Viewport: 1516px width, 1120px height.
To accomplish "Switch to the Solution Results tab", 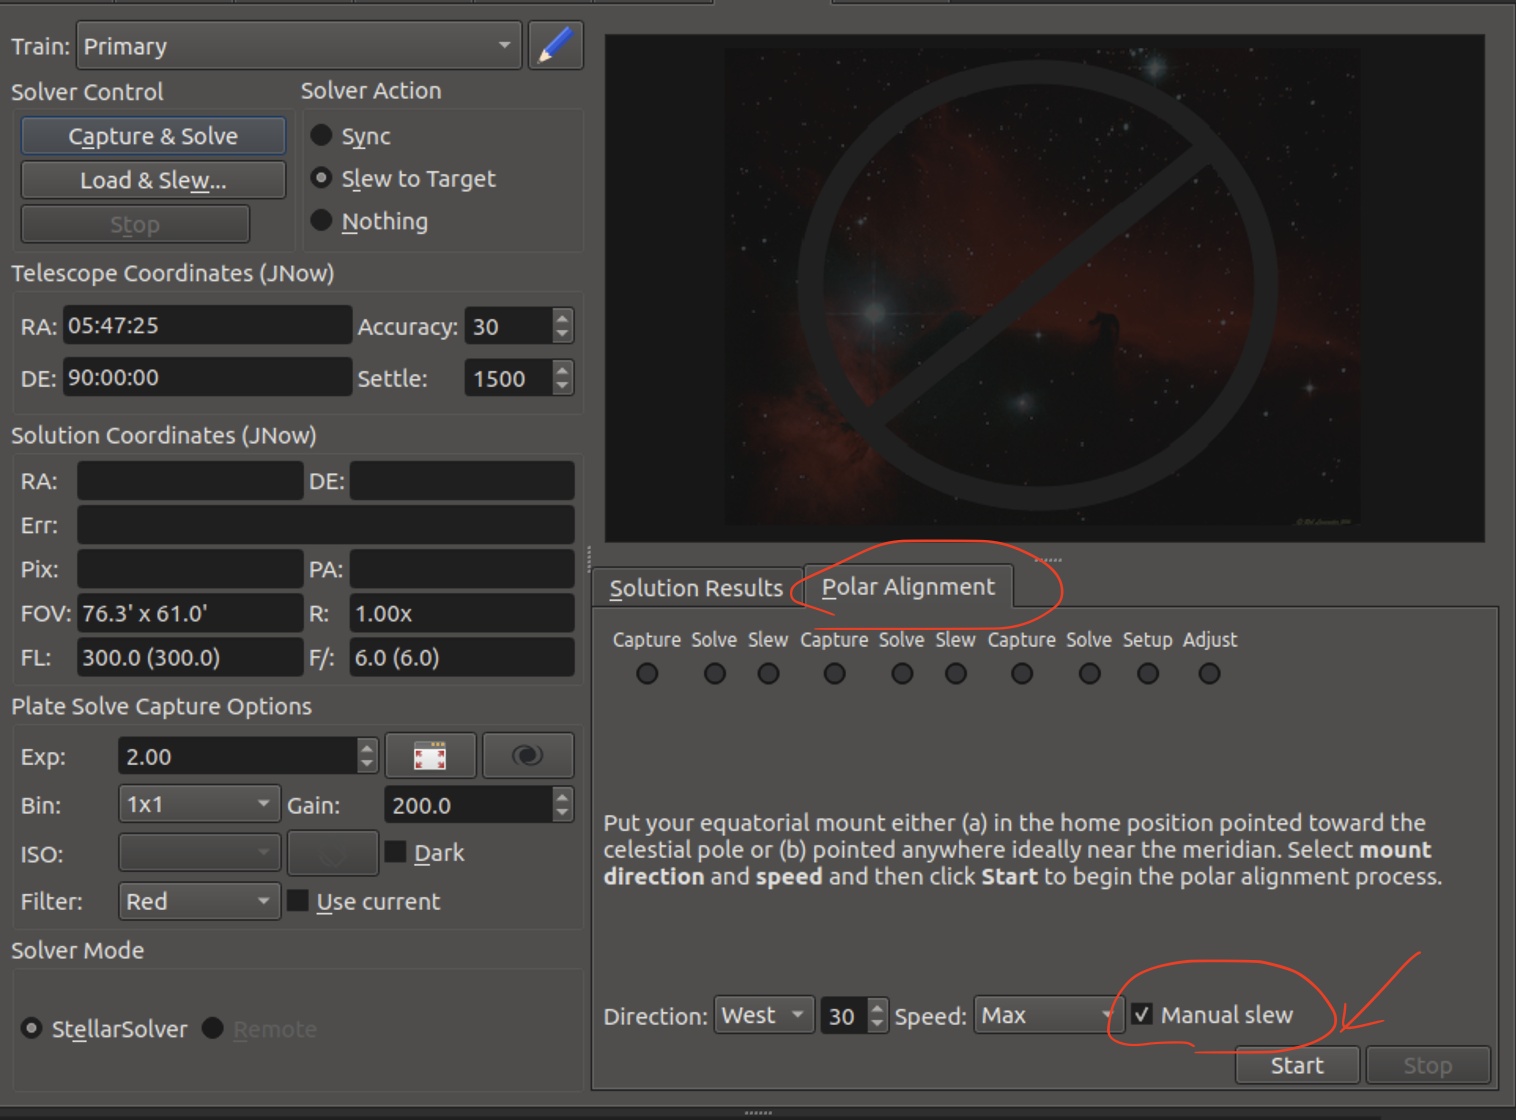I will tap(697, 588).
